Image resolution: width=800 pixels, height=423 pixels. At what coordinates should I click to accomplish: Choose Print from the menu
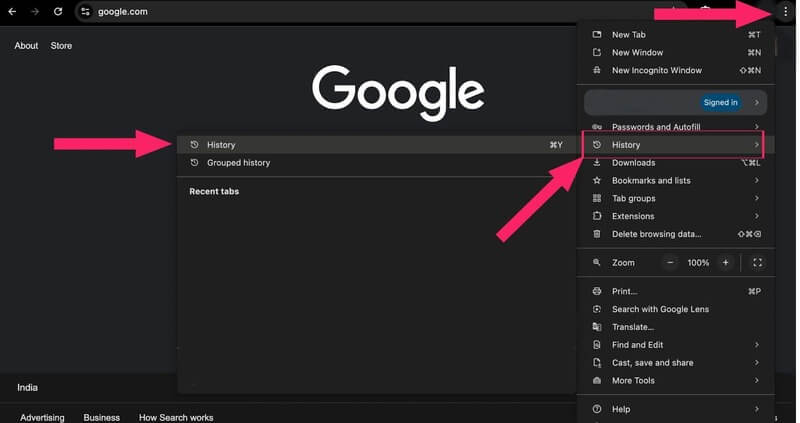click(x=676, y=291)
